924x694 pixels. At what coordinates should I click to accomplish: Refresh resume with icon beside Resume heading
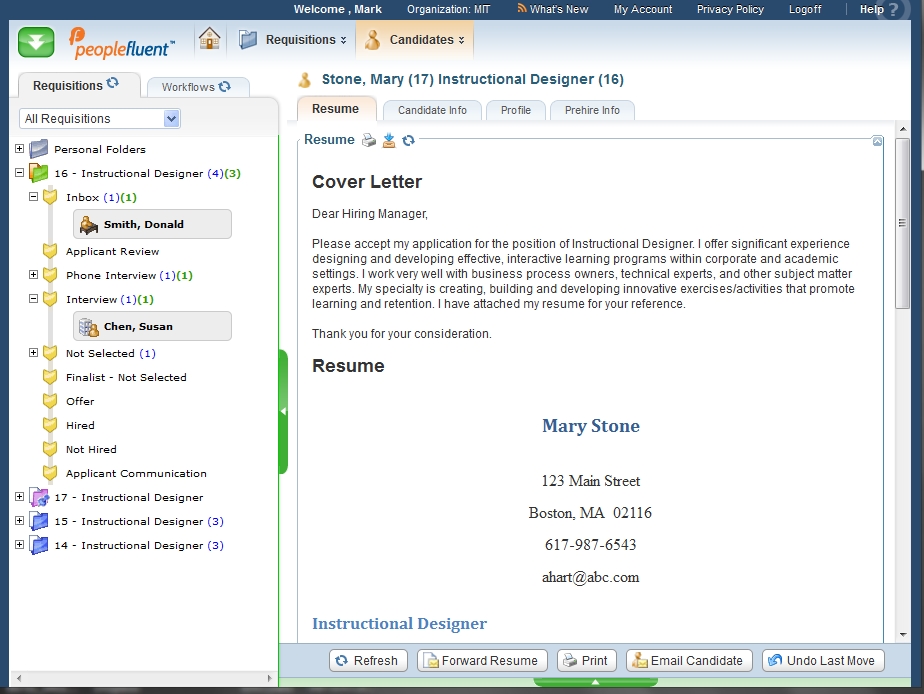pos(408,141)
